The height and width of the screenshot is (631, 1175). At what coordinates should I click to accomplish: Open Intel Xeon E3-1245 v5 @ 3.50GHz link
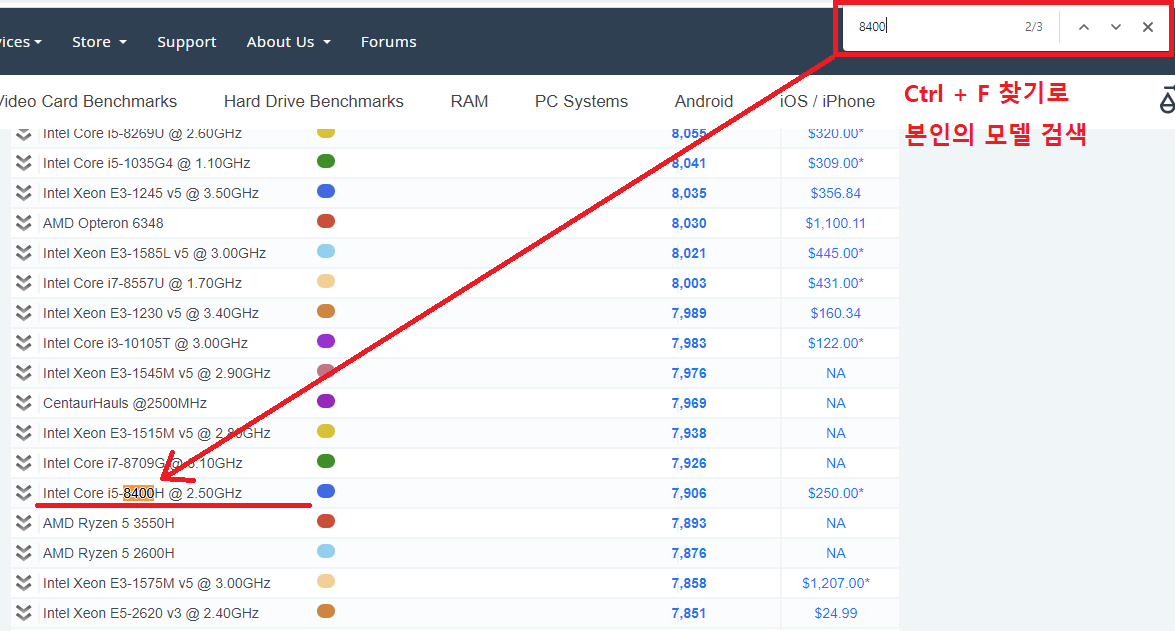tap(151, 193)
